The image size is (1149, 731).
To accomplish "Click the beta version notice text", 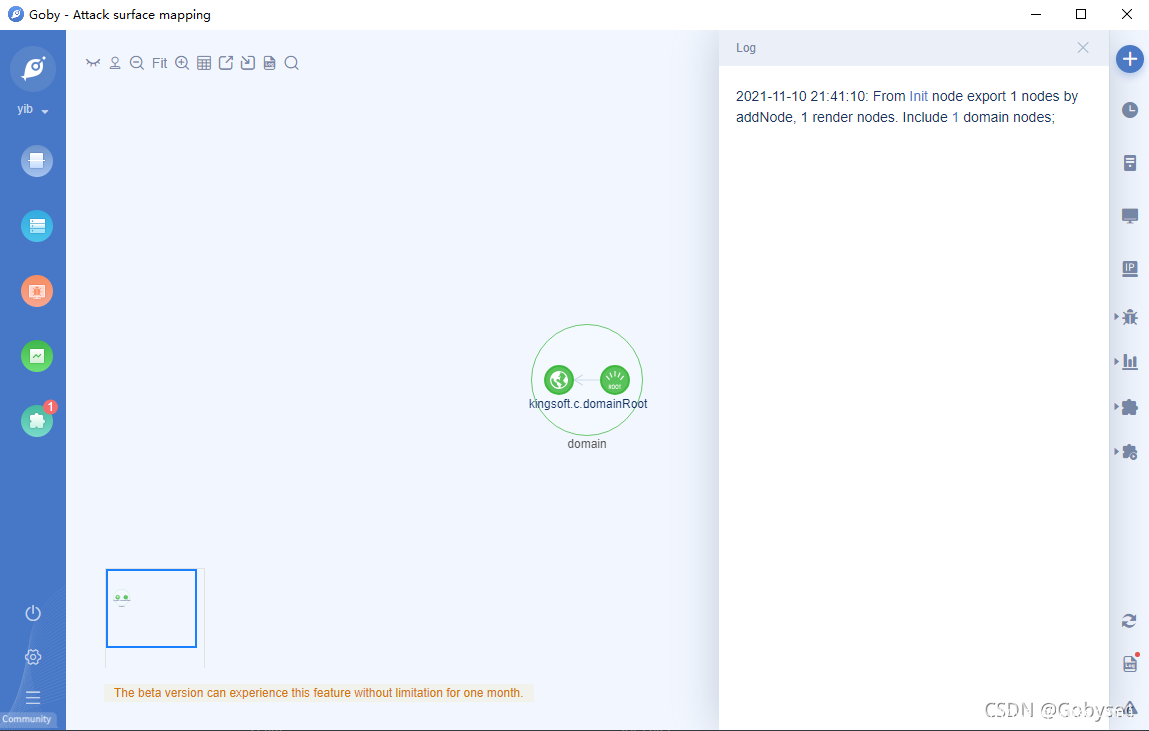I will (319, 693).
